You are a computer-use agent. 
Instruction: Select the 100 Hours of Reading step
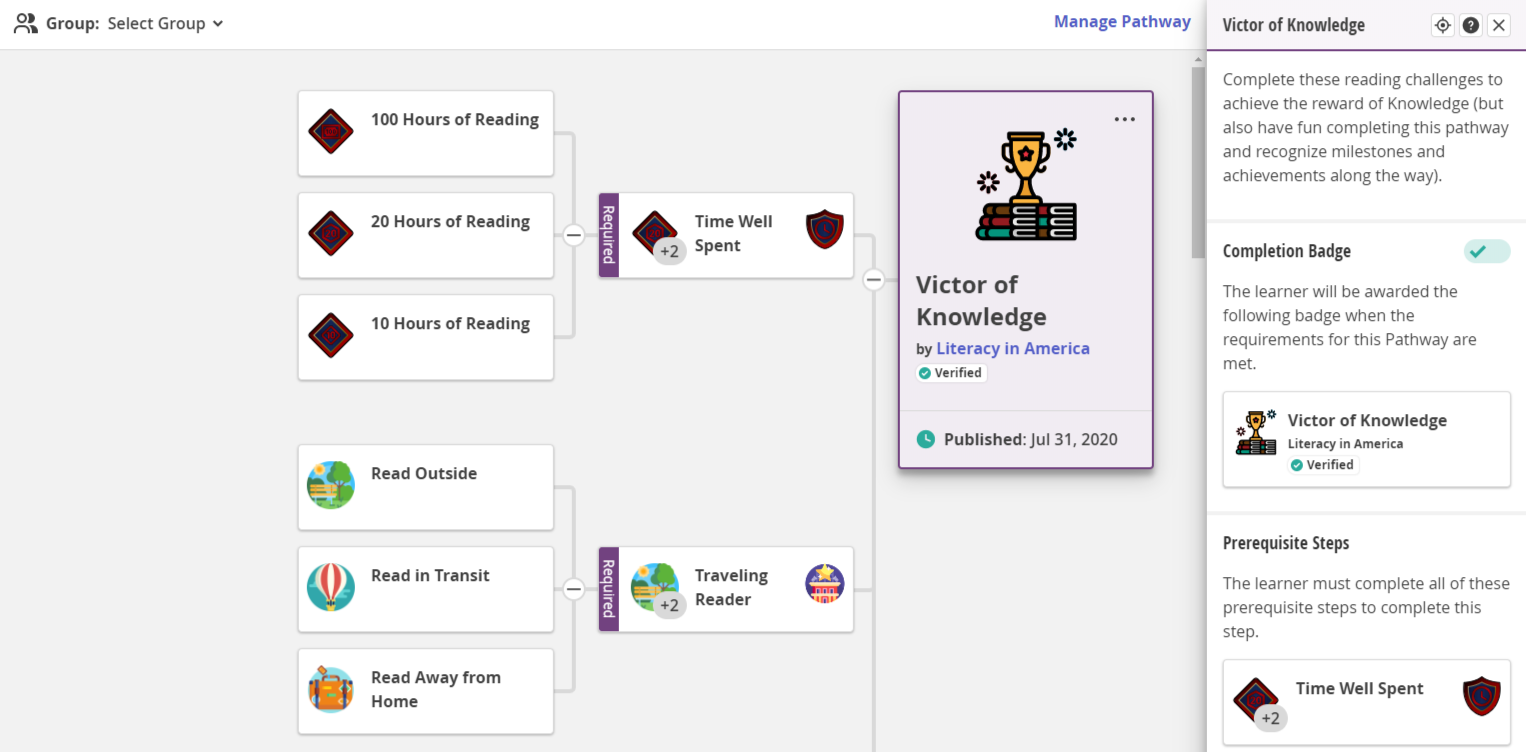tap(425, 133)
